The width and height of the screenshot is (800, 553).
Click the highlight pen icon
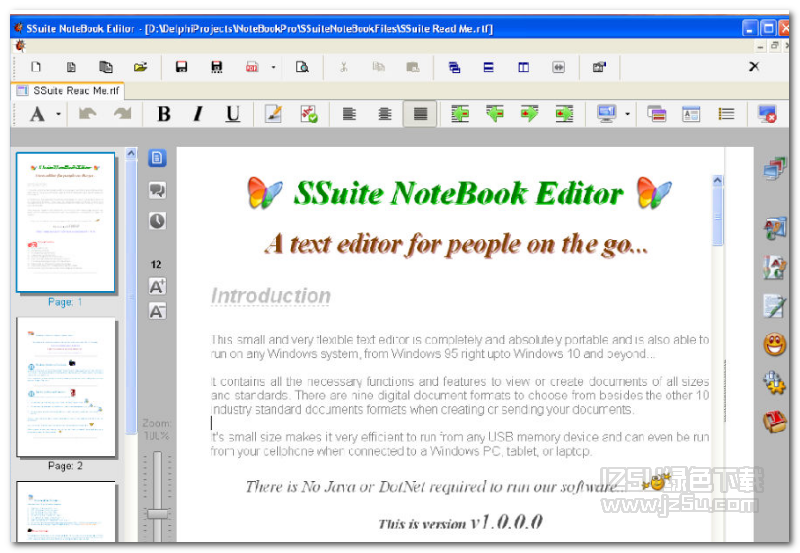tap(273, 114)
